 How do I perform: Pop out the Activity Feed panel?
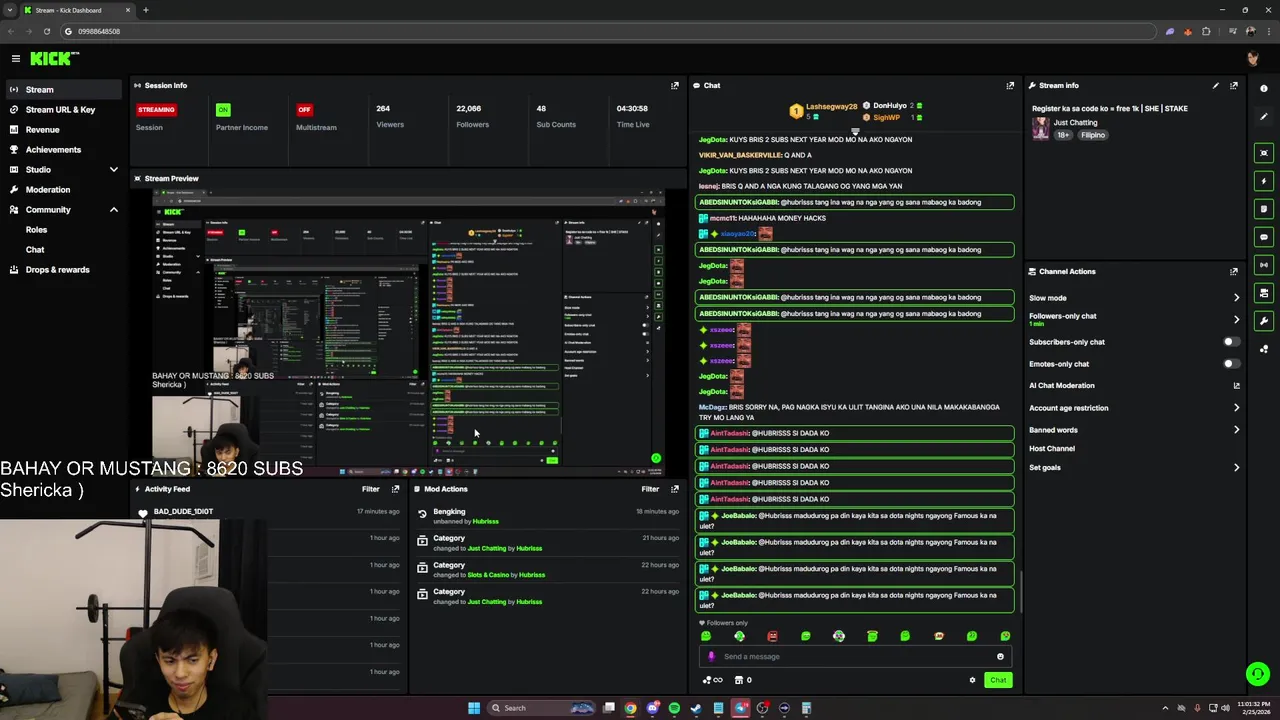[395, 489]
